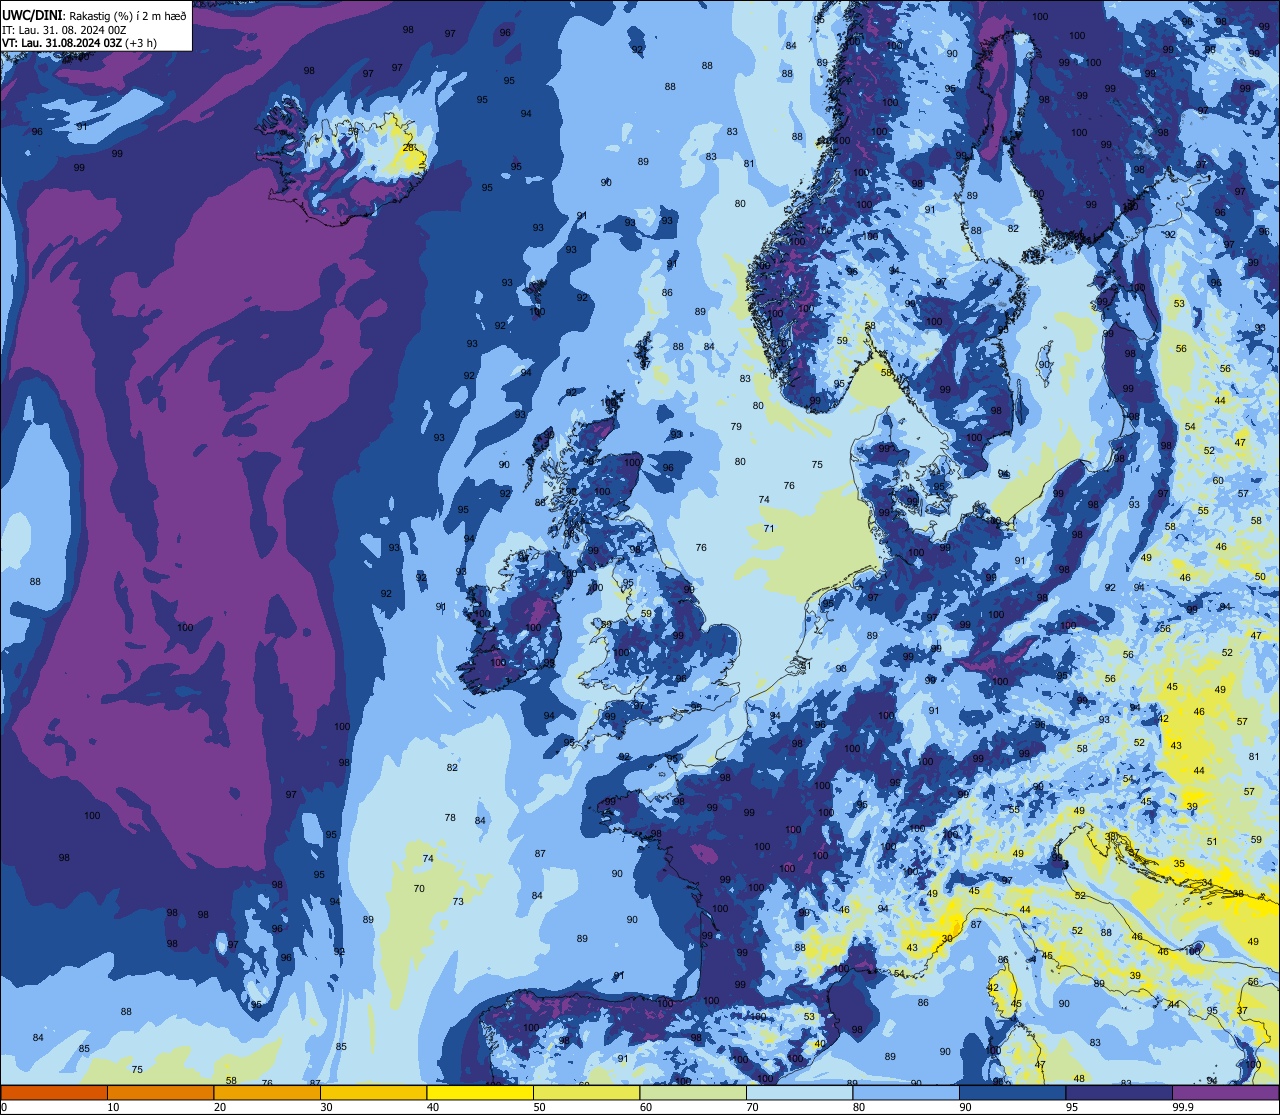This screenshot has width=1280, height=1115.
Task: Click the 90–95 medium blue legend swatch
Action: [x=1012, y=1092]
